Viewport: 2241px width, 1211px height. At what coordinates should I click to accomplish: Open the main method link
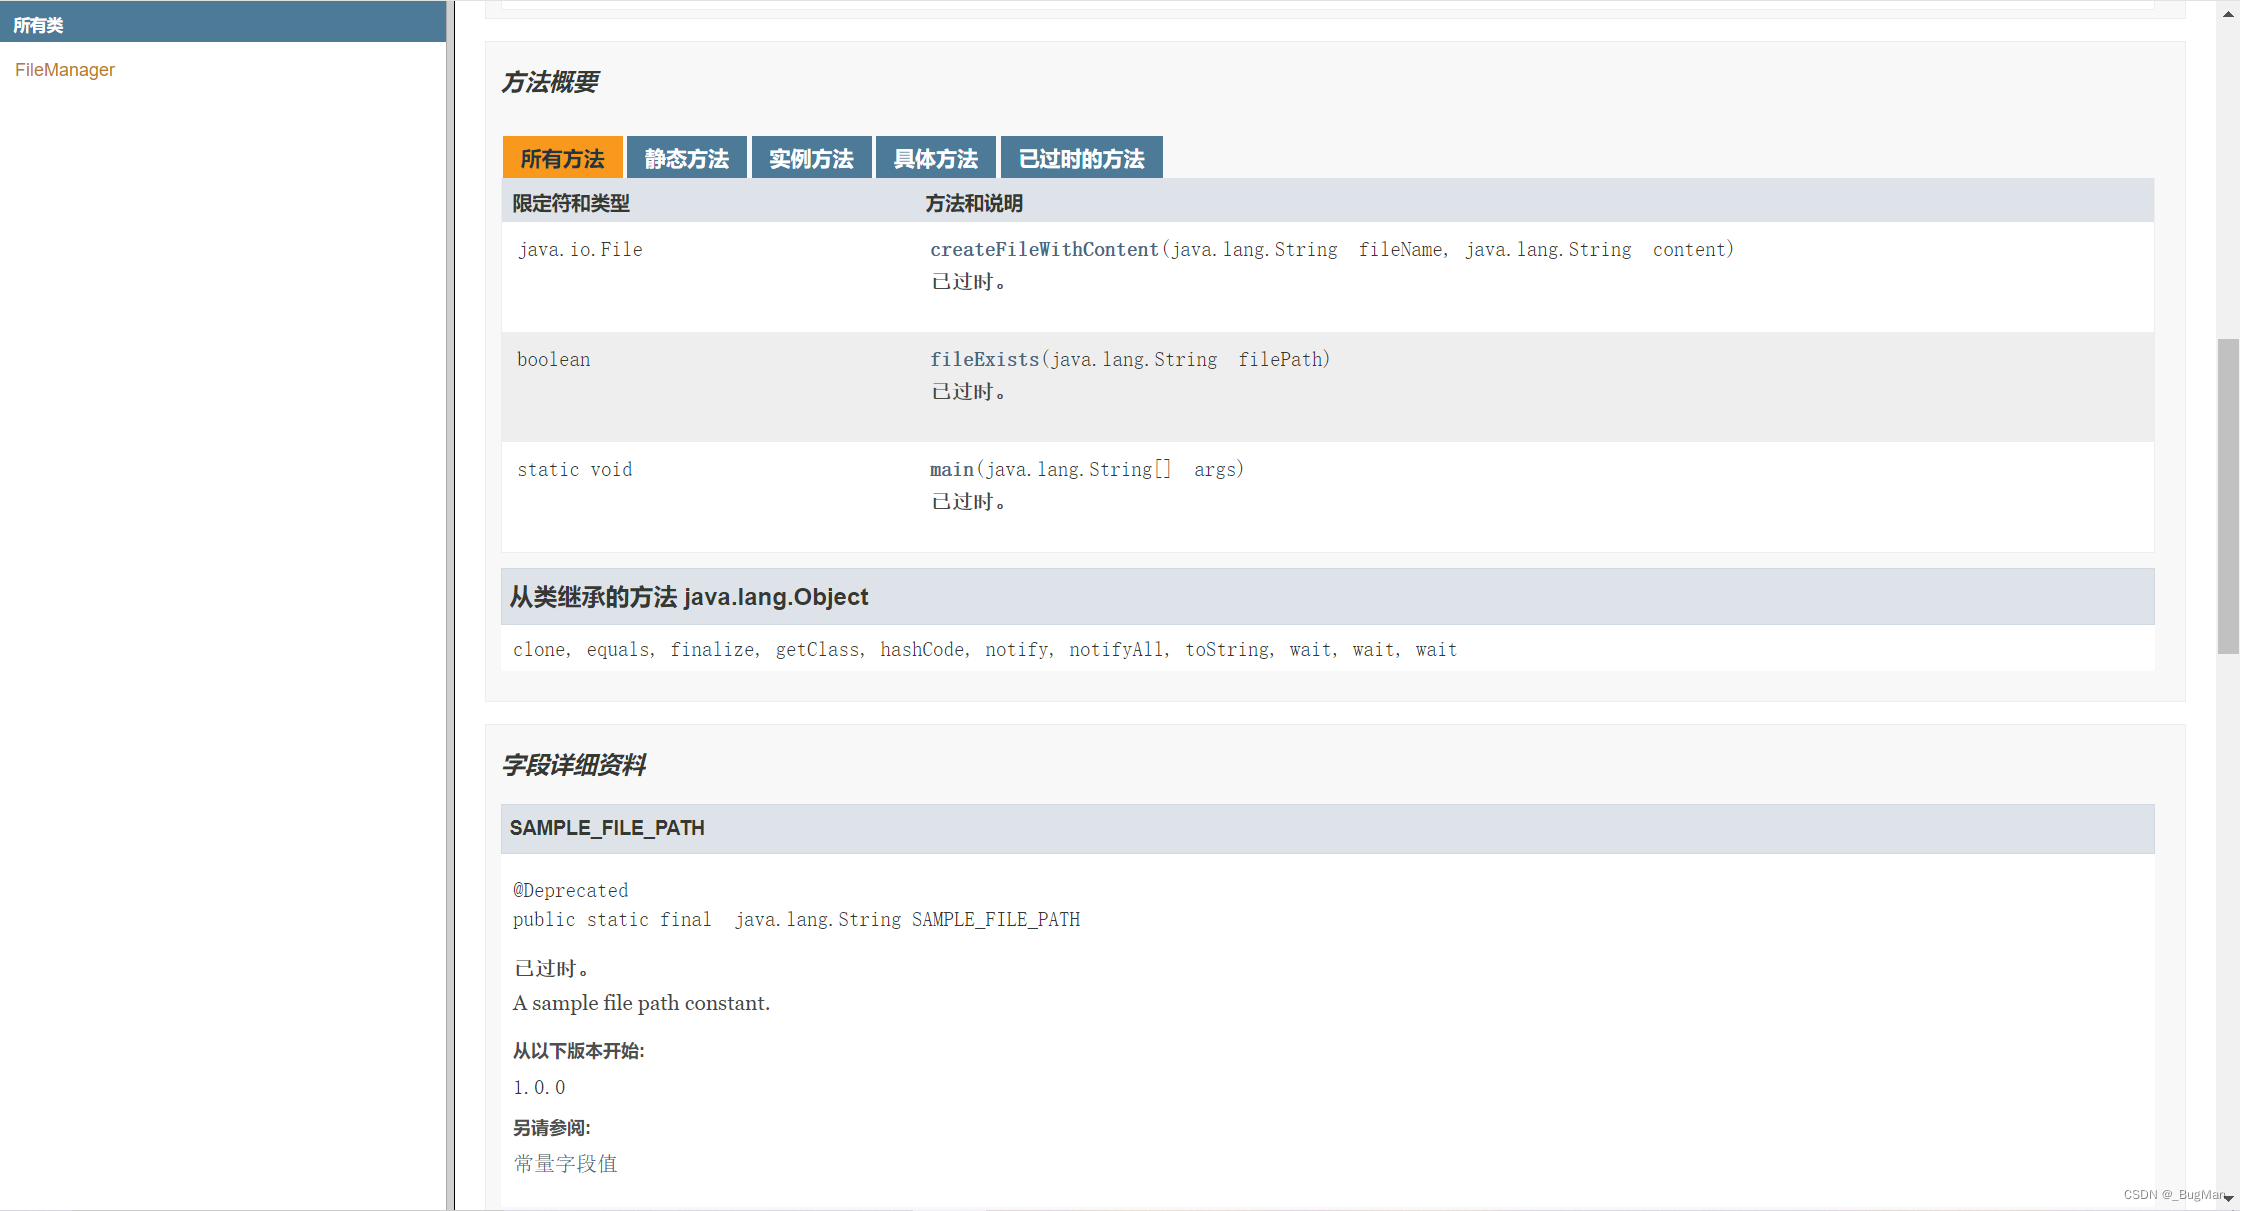tap(951, 469)
